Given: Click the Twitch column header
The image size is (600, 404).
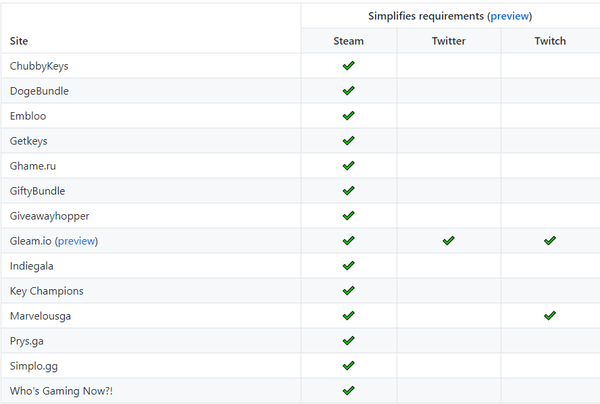Looking at the screenshot, I should 550,41.
